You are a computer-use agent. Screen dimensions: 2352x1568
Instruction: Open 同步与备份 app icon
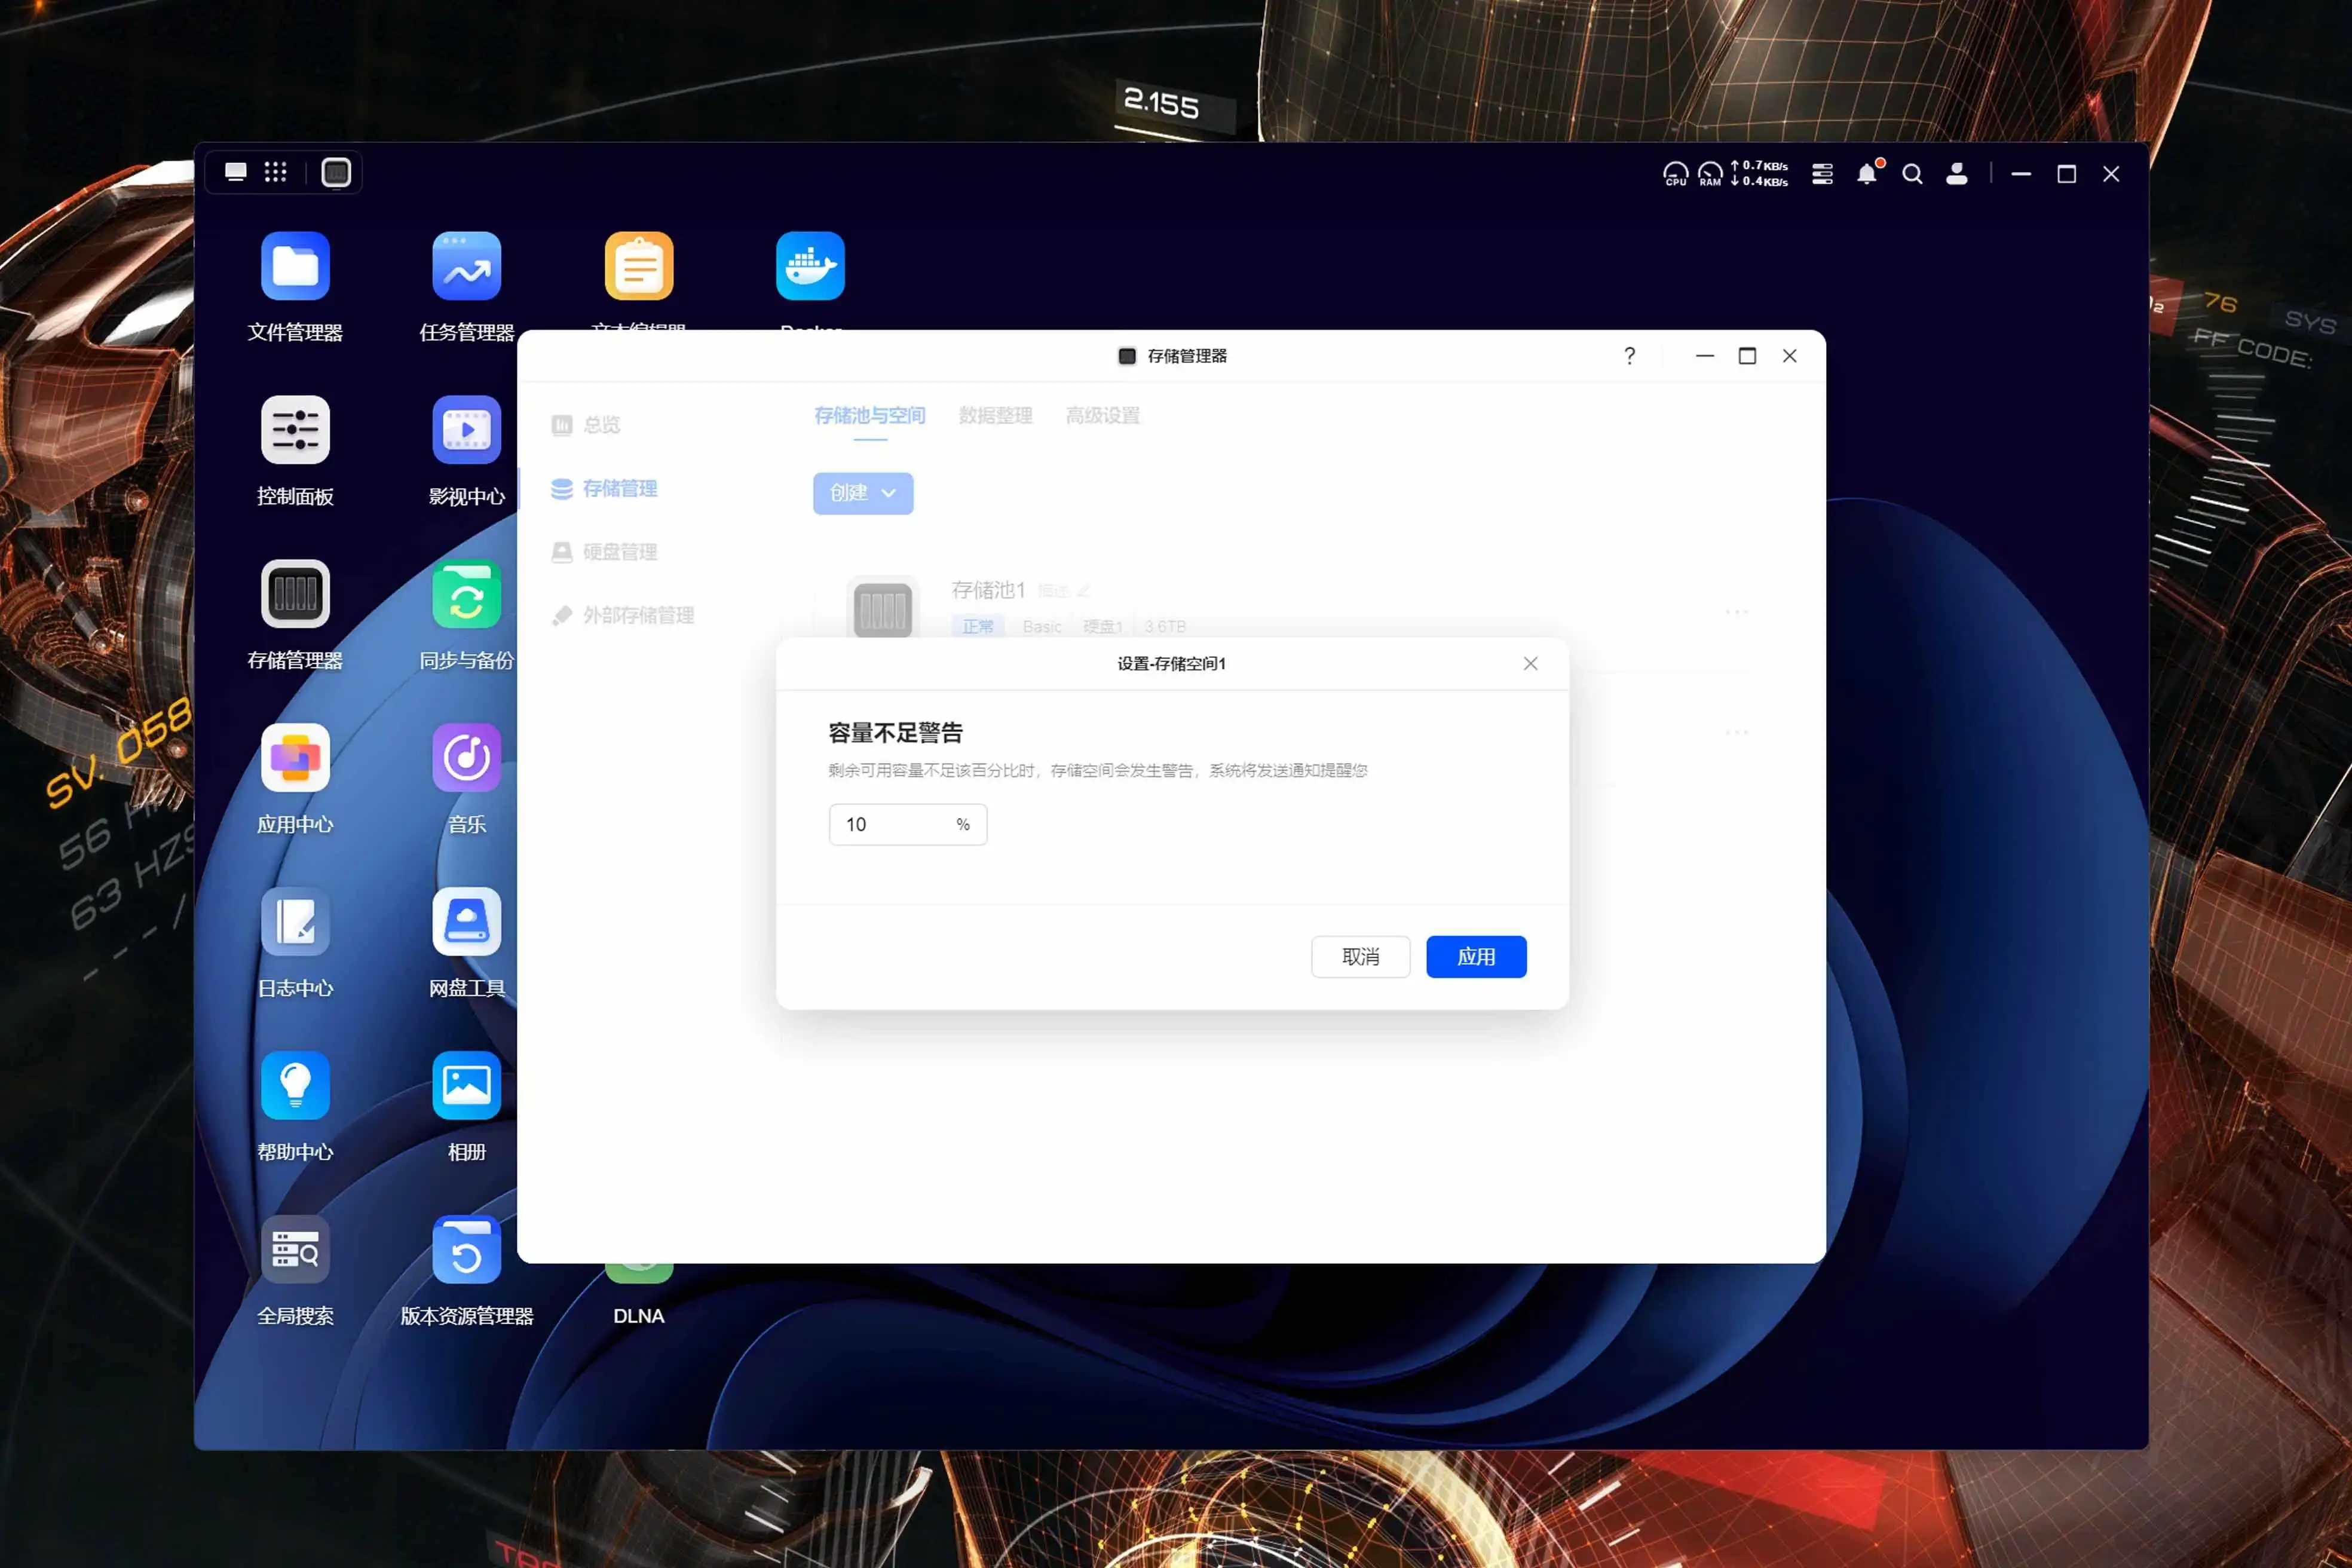[466, 594]
